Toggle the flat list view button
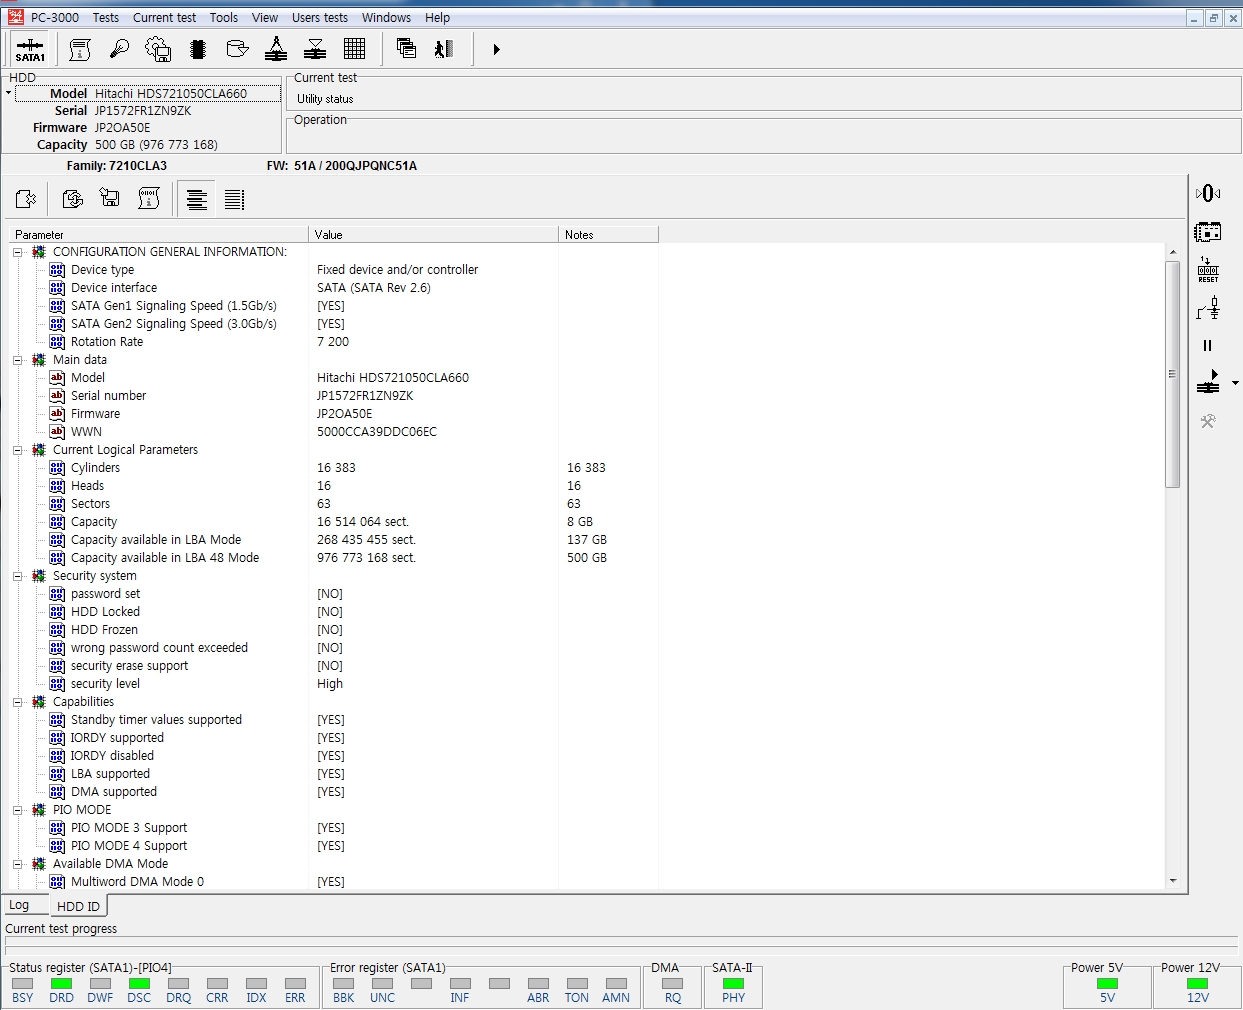The width and height of the screenshot is (1243, 1010). pyautogui.click(x=234, y=200)
